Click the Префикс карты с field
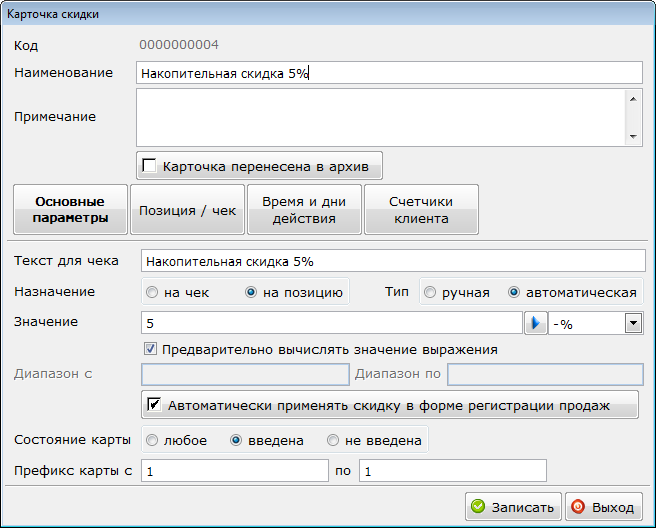The height and width of the screenshot is (528, 656). (235, 471)
